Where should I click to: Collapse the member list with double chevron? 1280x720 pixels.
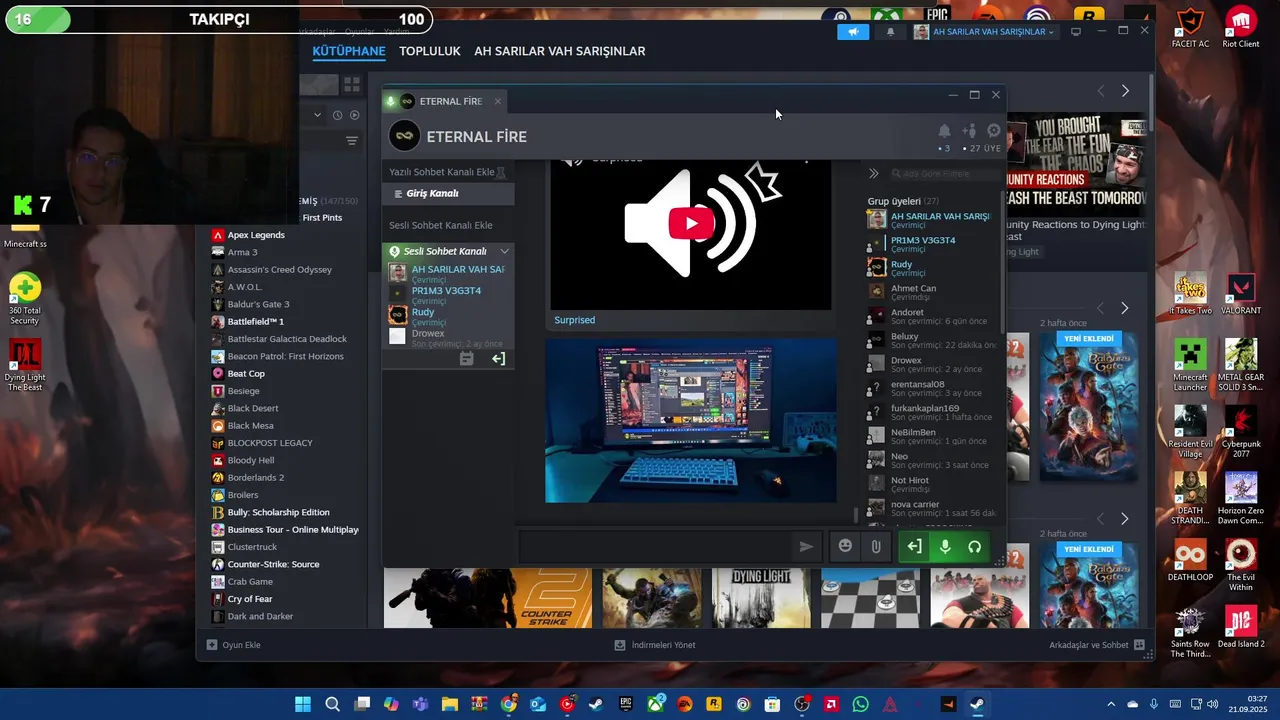pos(873,173)
